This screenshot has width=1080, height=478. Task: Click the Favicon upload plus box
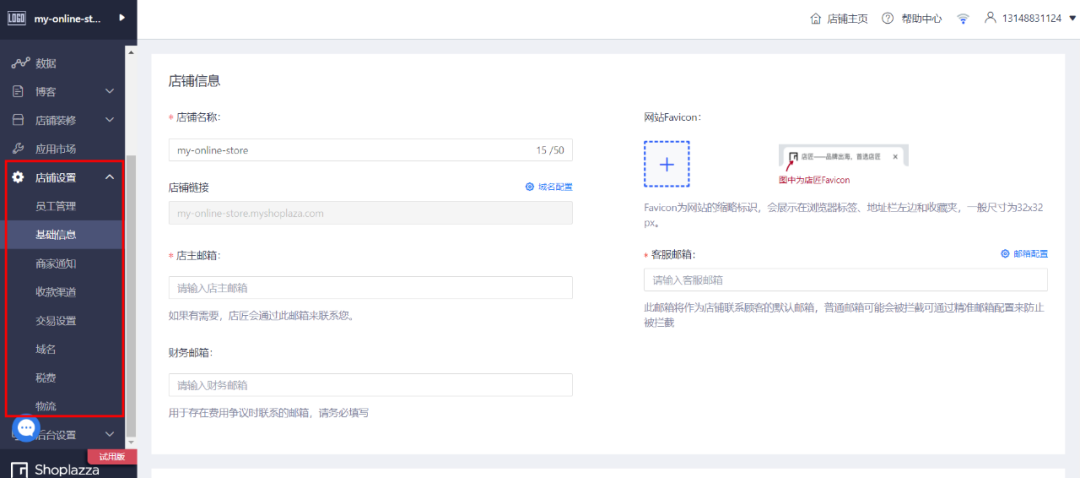pos(667,164)
